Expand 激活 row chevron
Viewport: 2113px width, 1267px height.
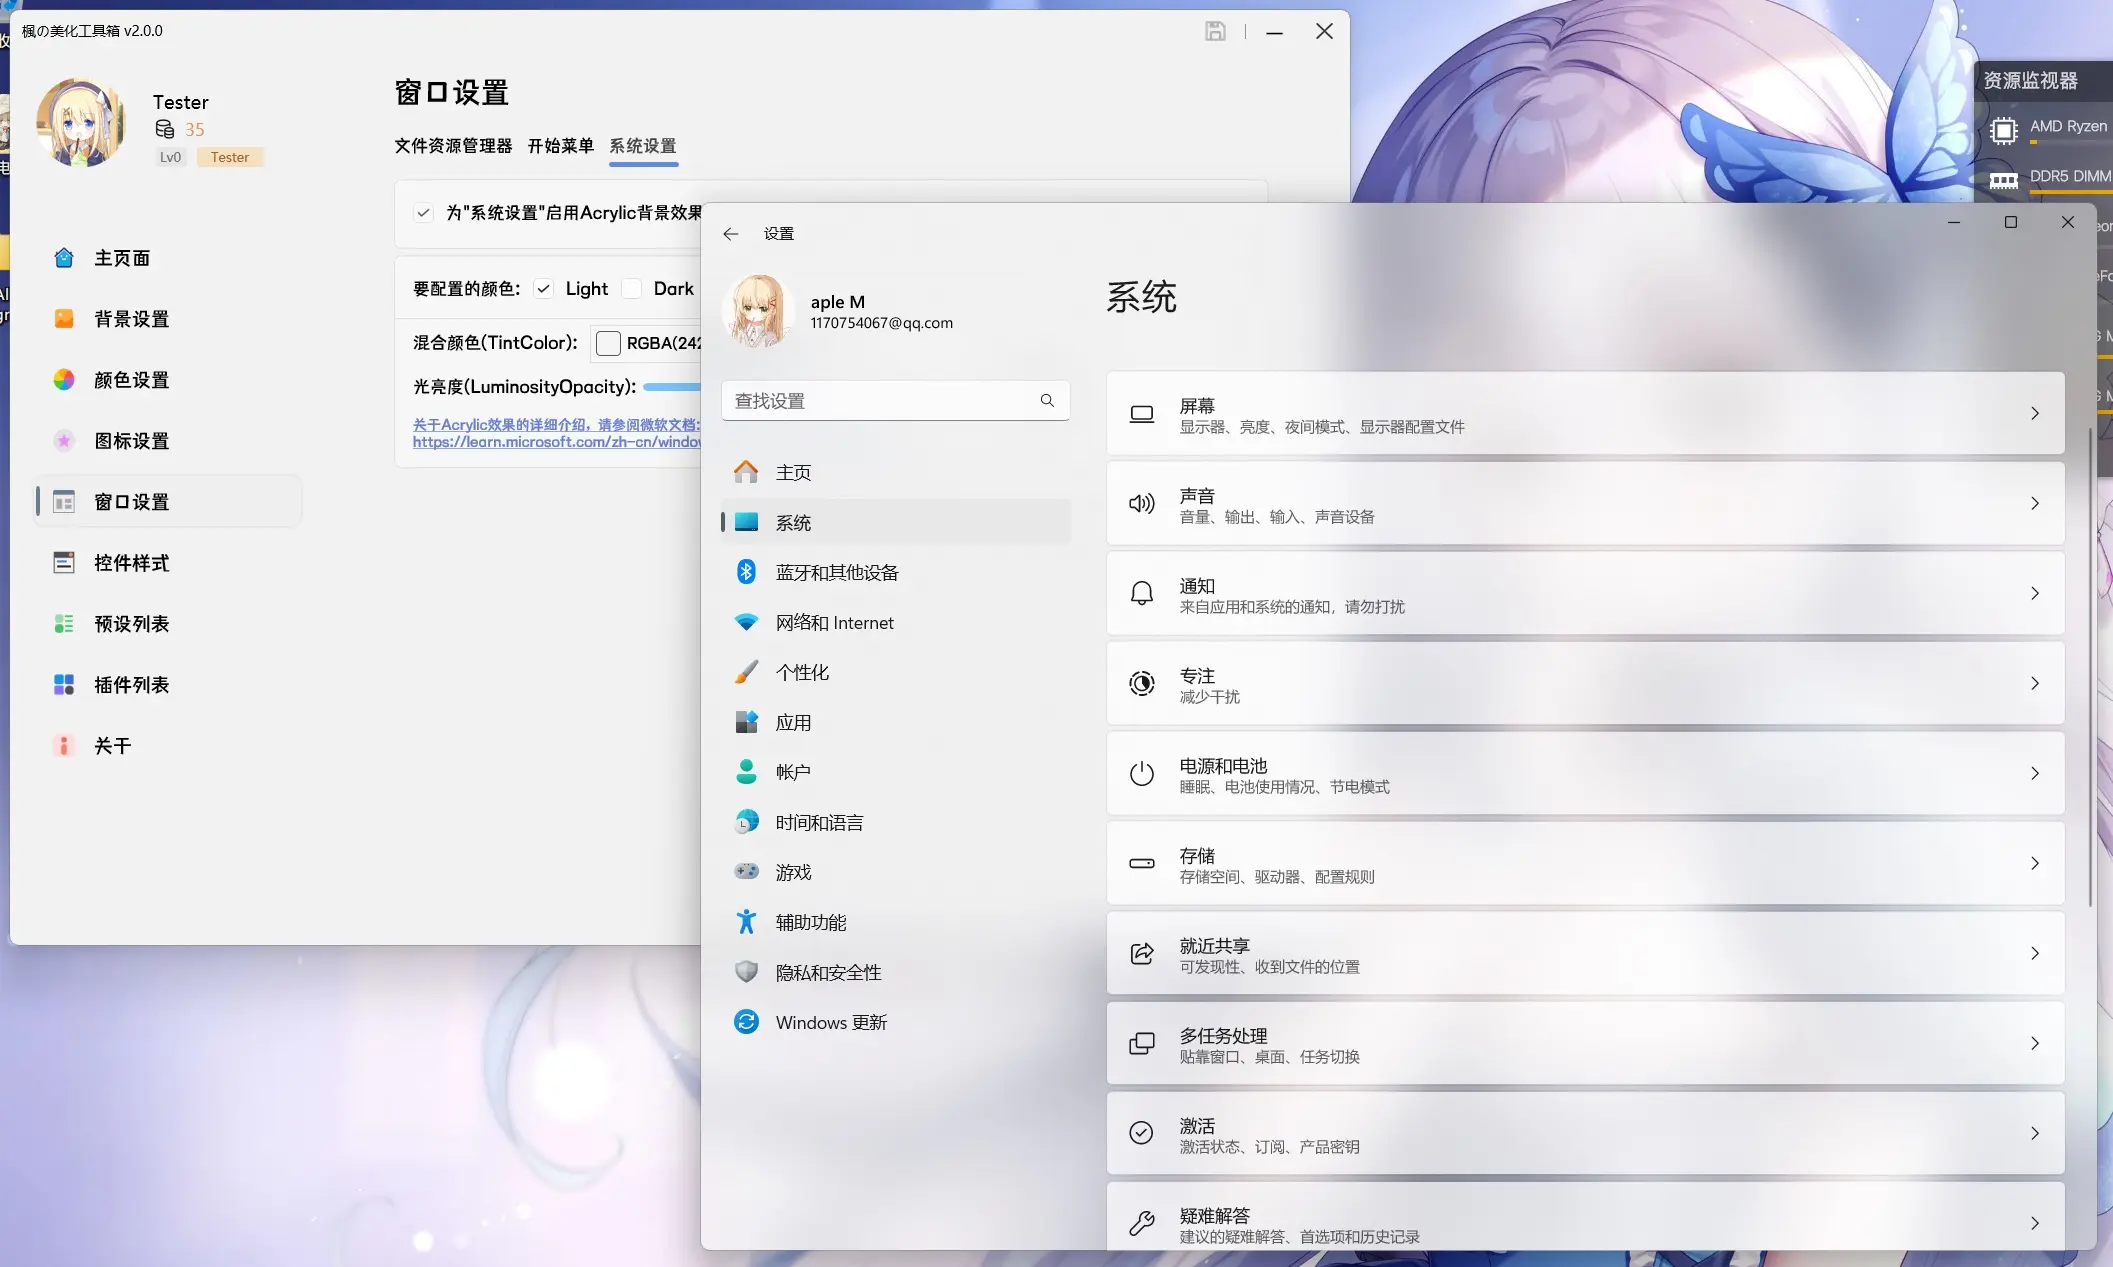(x=2034, y=1133)
